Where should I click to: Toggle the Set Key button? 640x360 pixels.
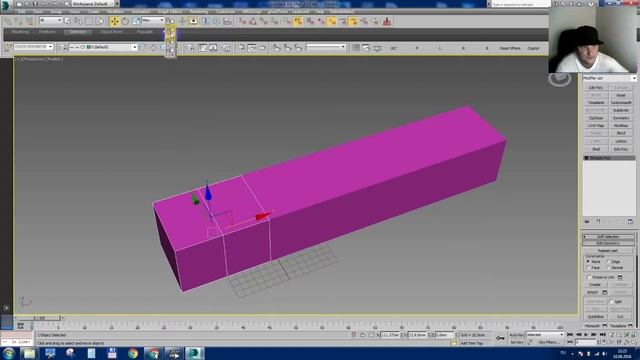pyautogui.click(x=516, y=342)
